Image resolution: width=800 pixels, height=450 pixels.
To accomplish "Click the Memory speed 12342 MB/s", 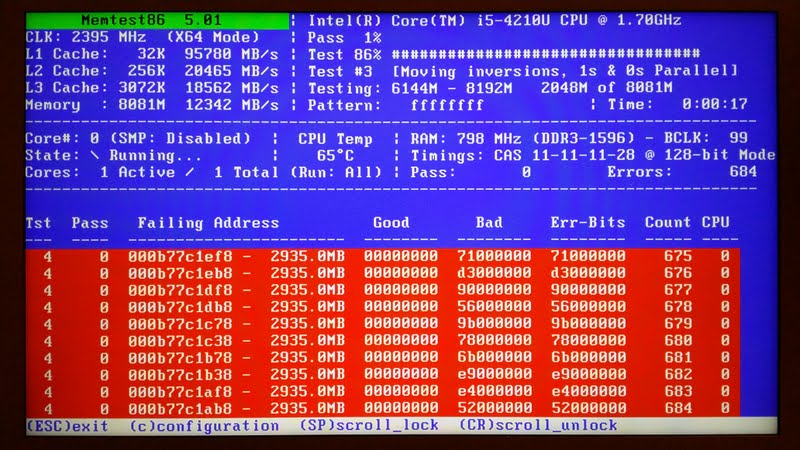I will [x=232, y=105].
